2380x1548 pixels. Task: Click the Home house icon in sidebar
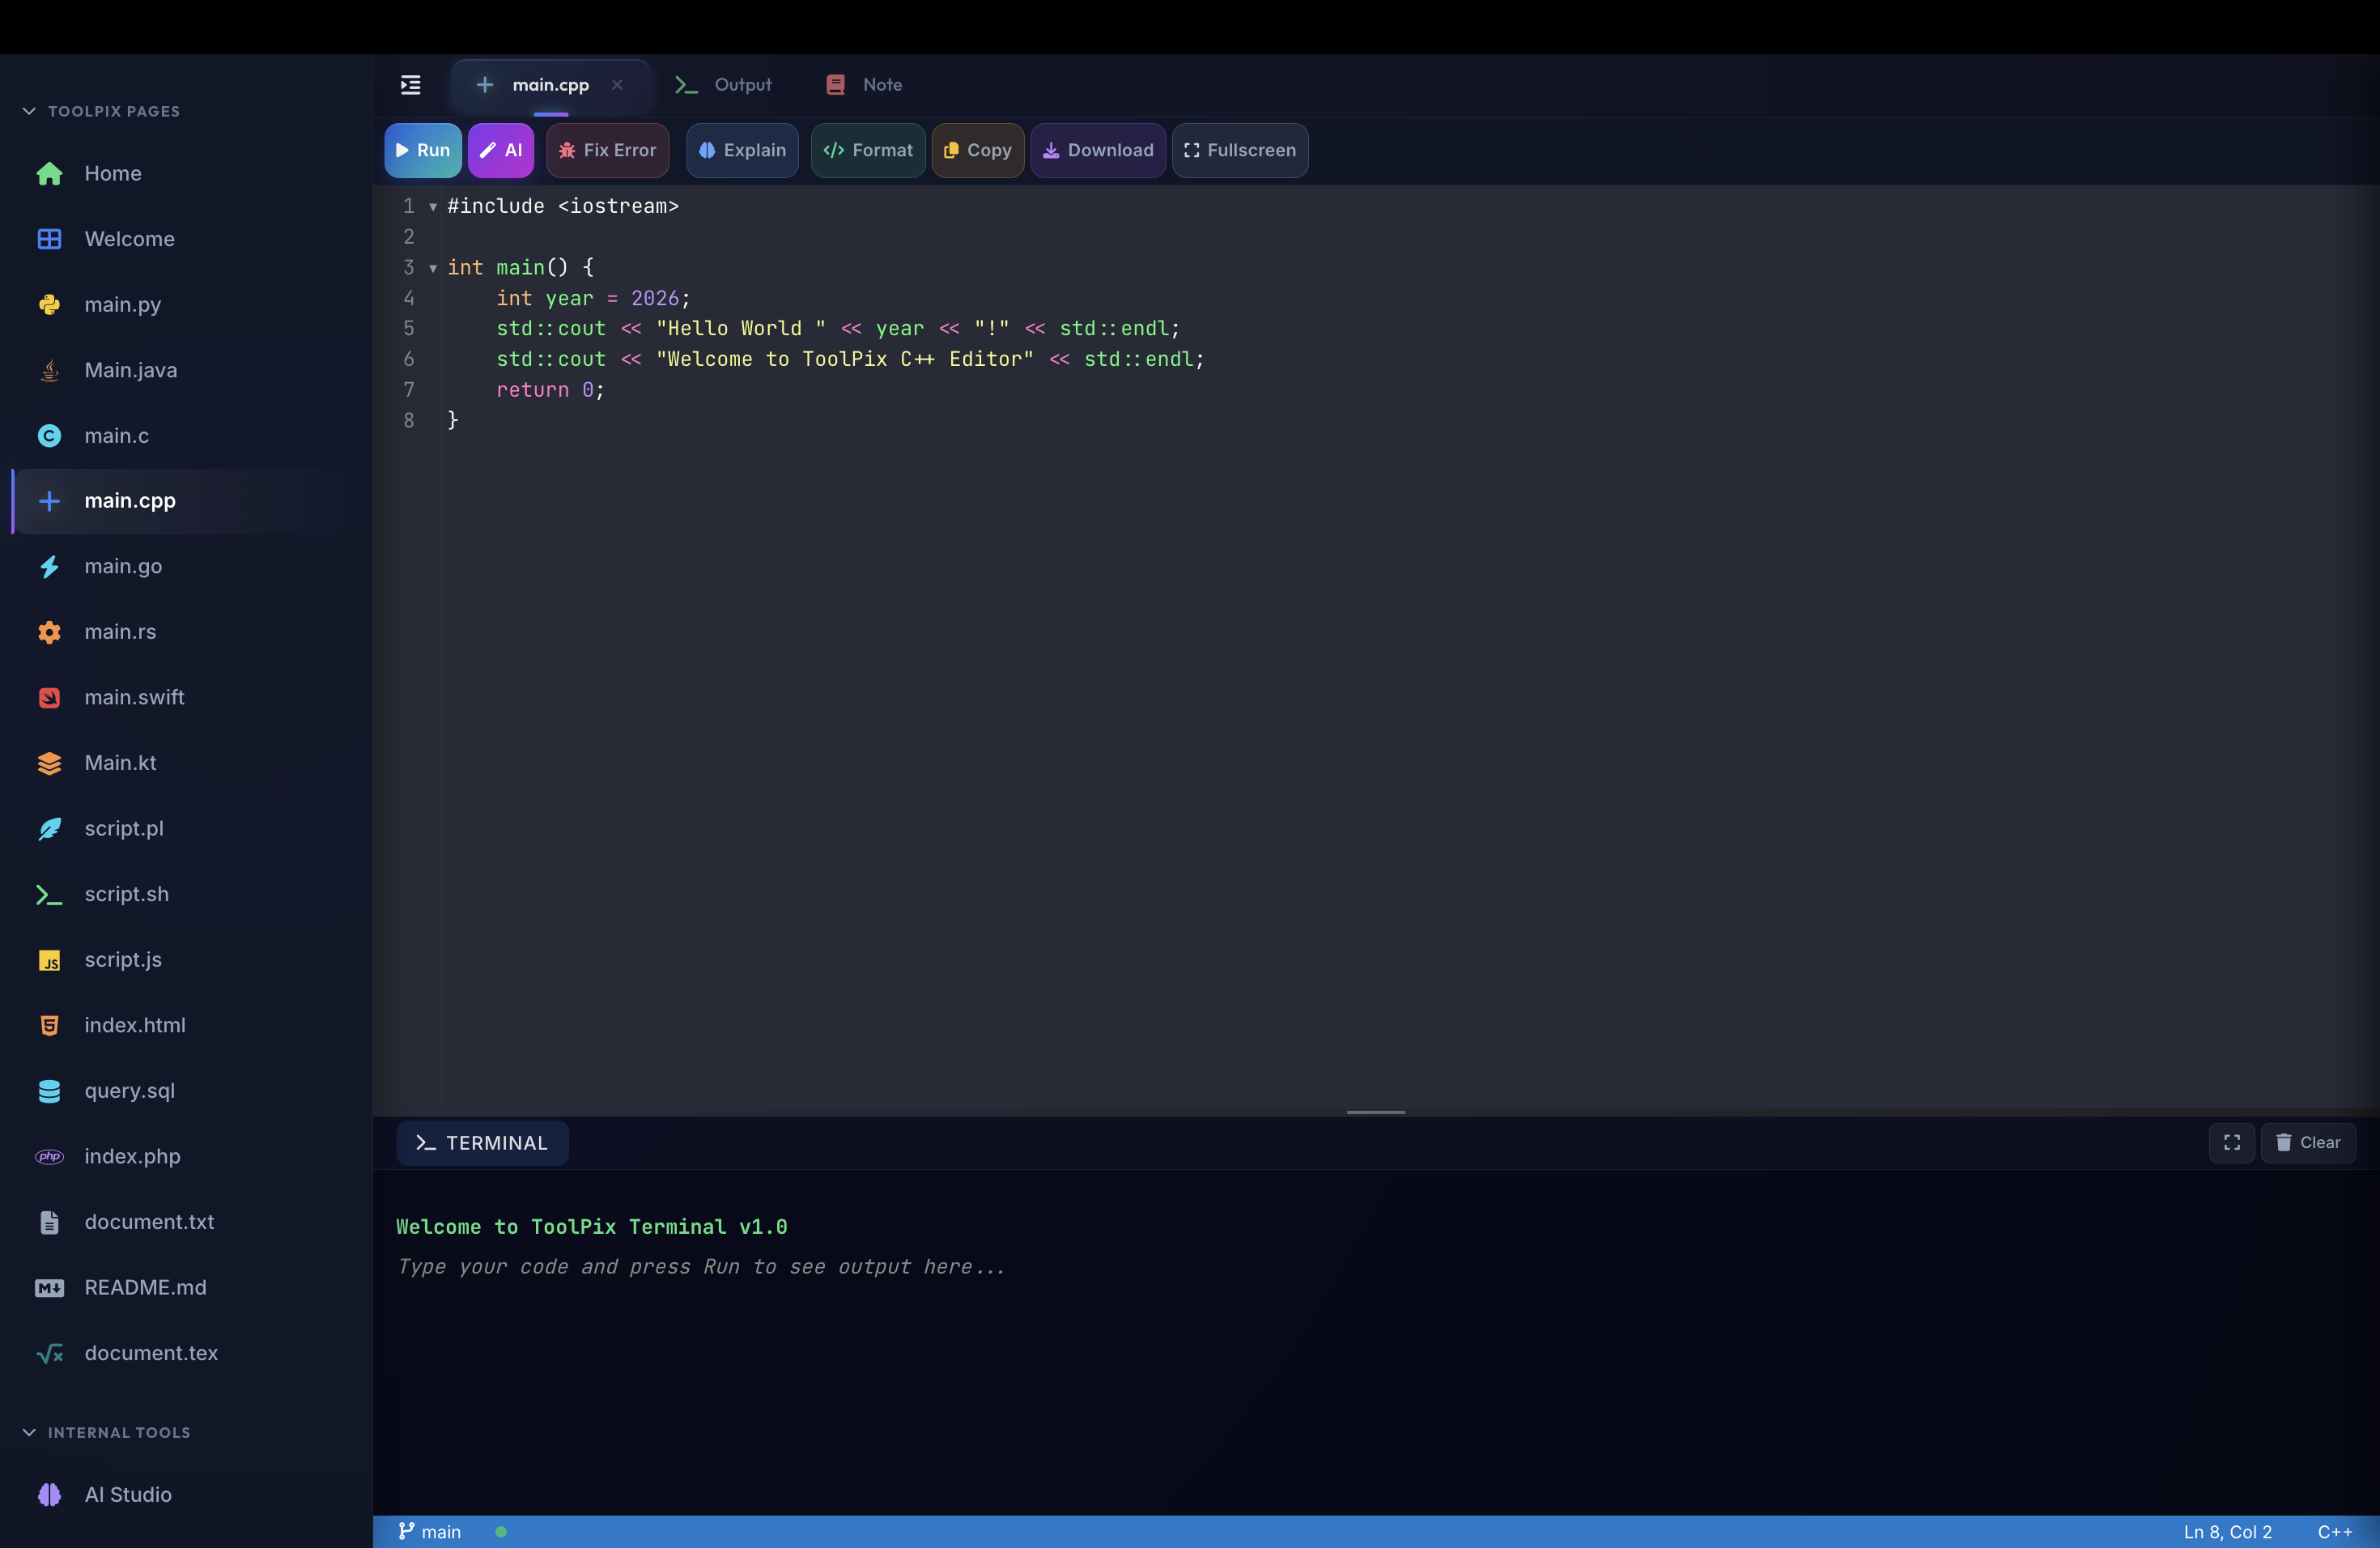[x=49, y=174]
